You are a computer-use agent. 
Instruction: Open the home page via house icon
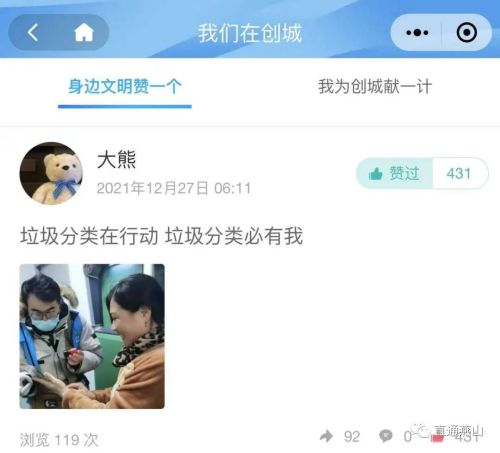pos(84,33)
